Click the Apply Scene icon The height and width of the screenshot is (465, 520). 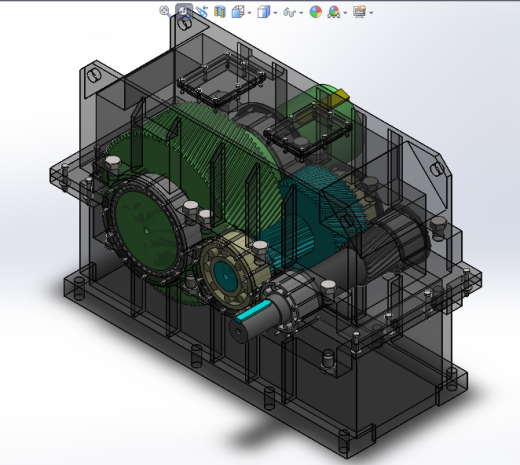[x=334, y=12]
